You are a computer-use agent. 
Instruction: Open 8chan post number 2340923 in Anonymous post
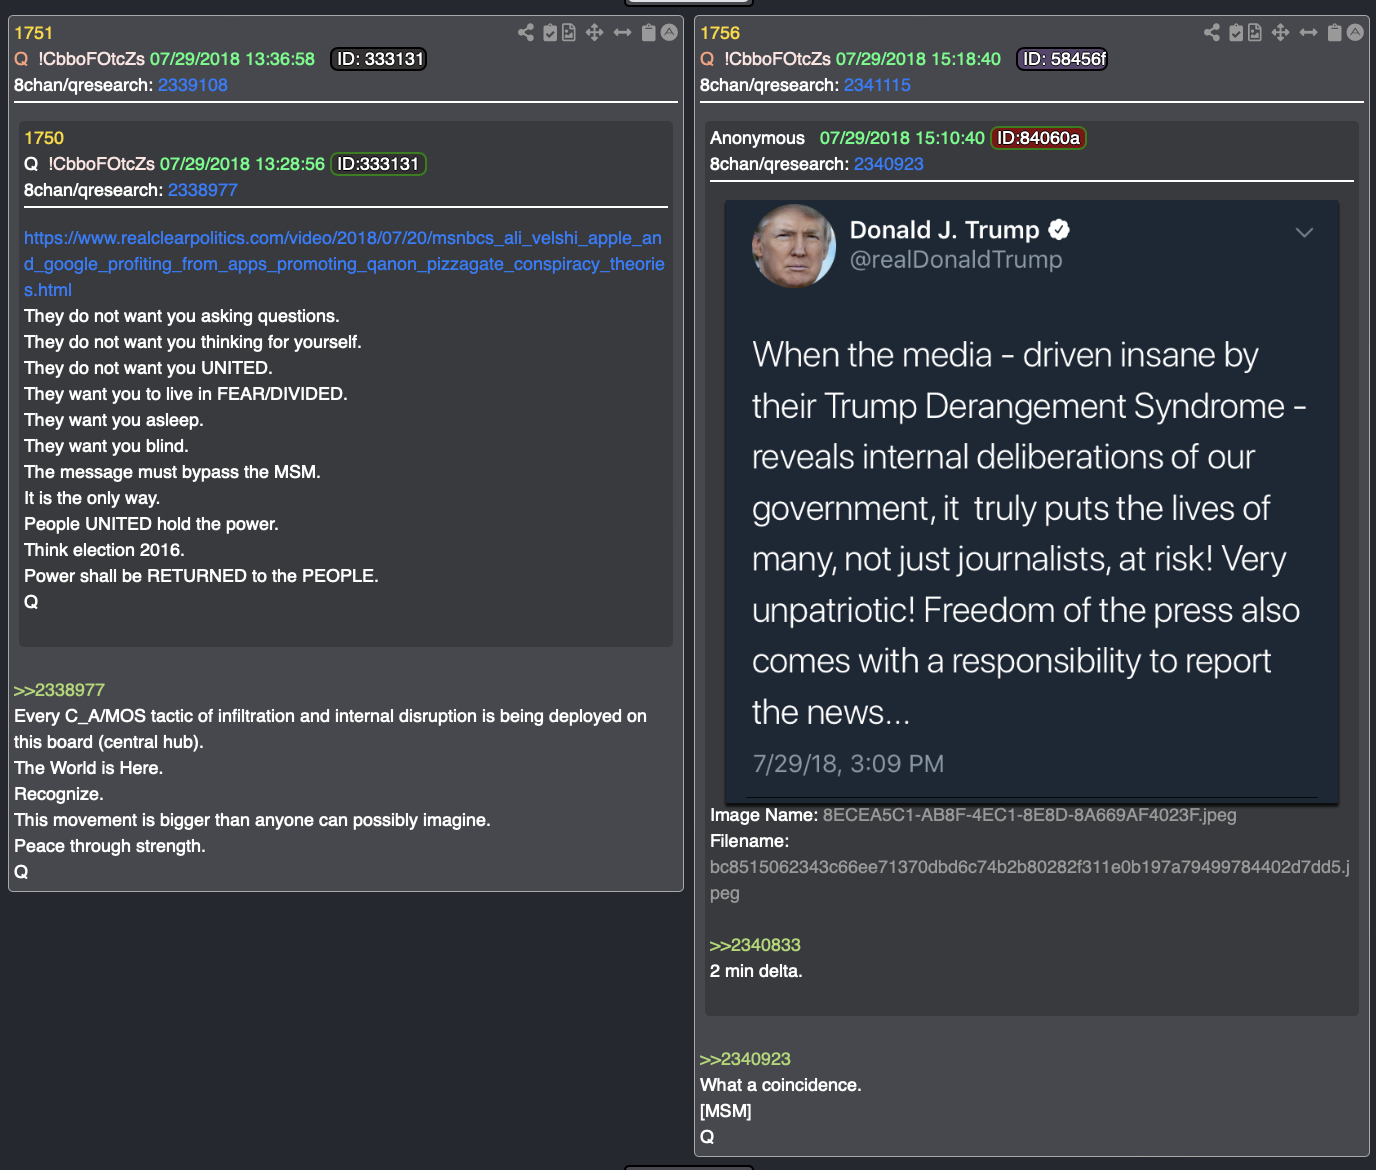pyautogui.click(x=889, y=164)
